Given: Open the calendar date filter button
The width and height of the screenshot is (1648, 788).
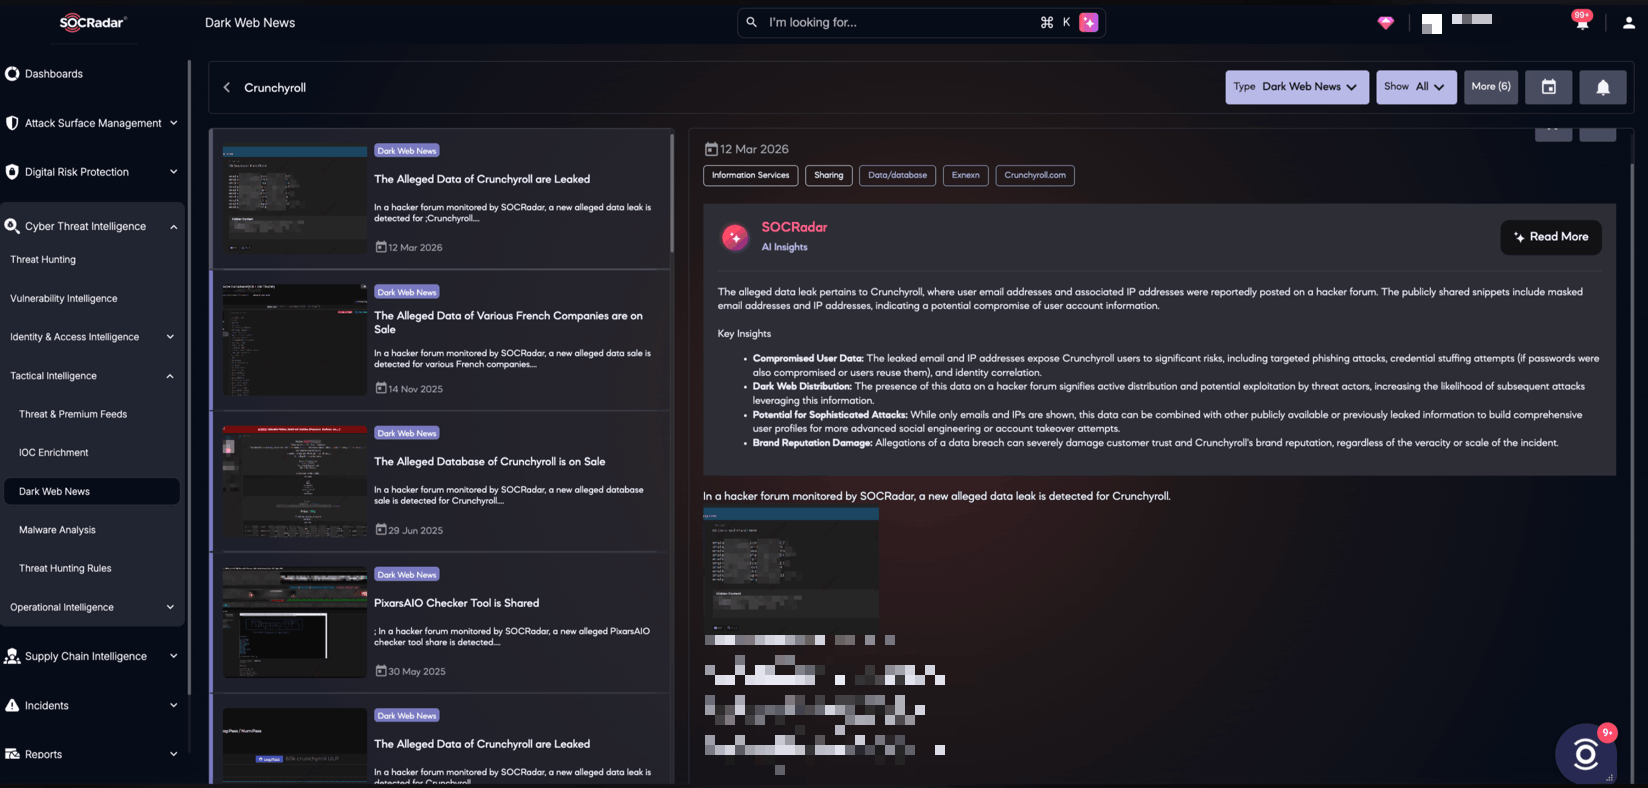Looking at the screenshot, I should coord(1548,87).
